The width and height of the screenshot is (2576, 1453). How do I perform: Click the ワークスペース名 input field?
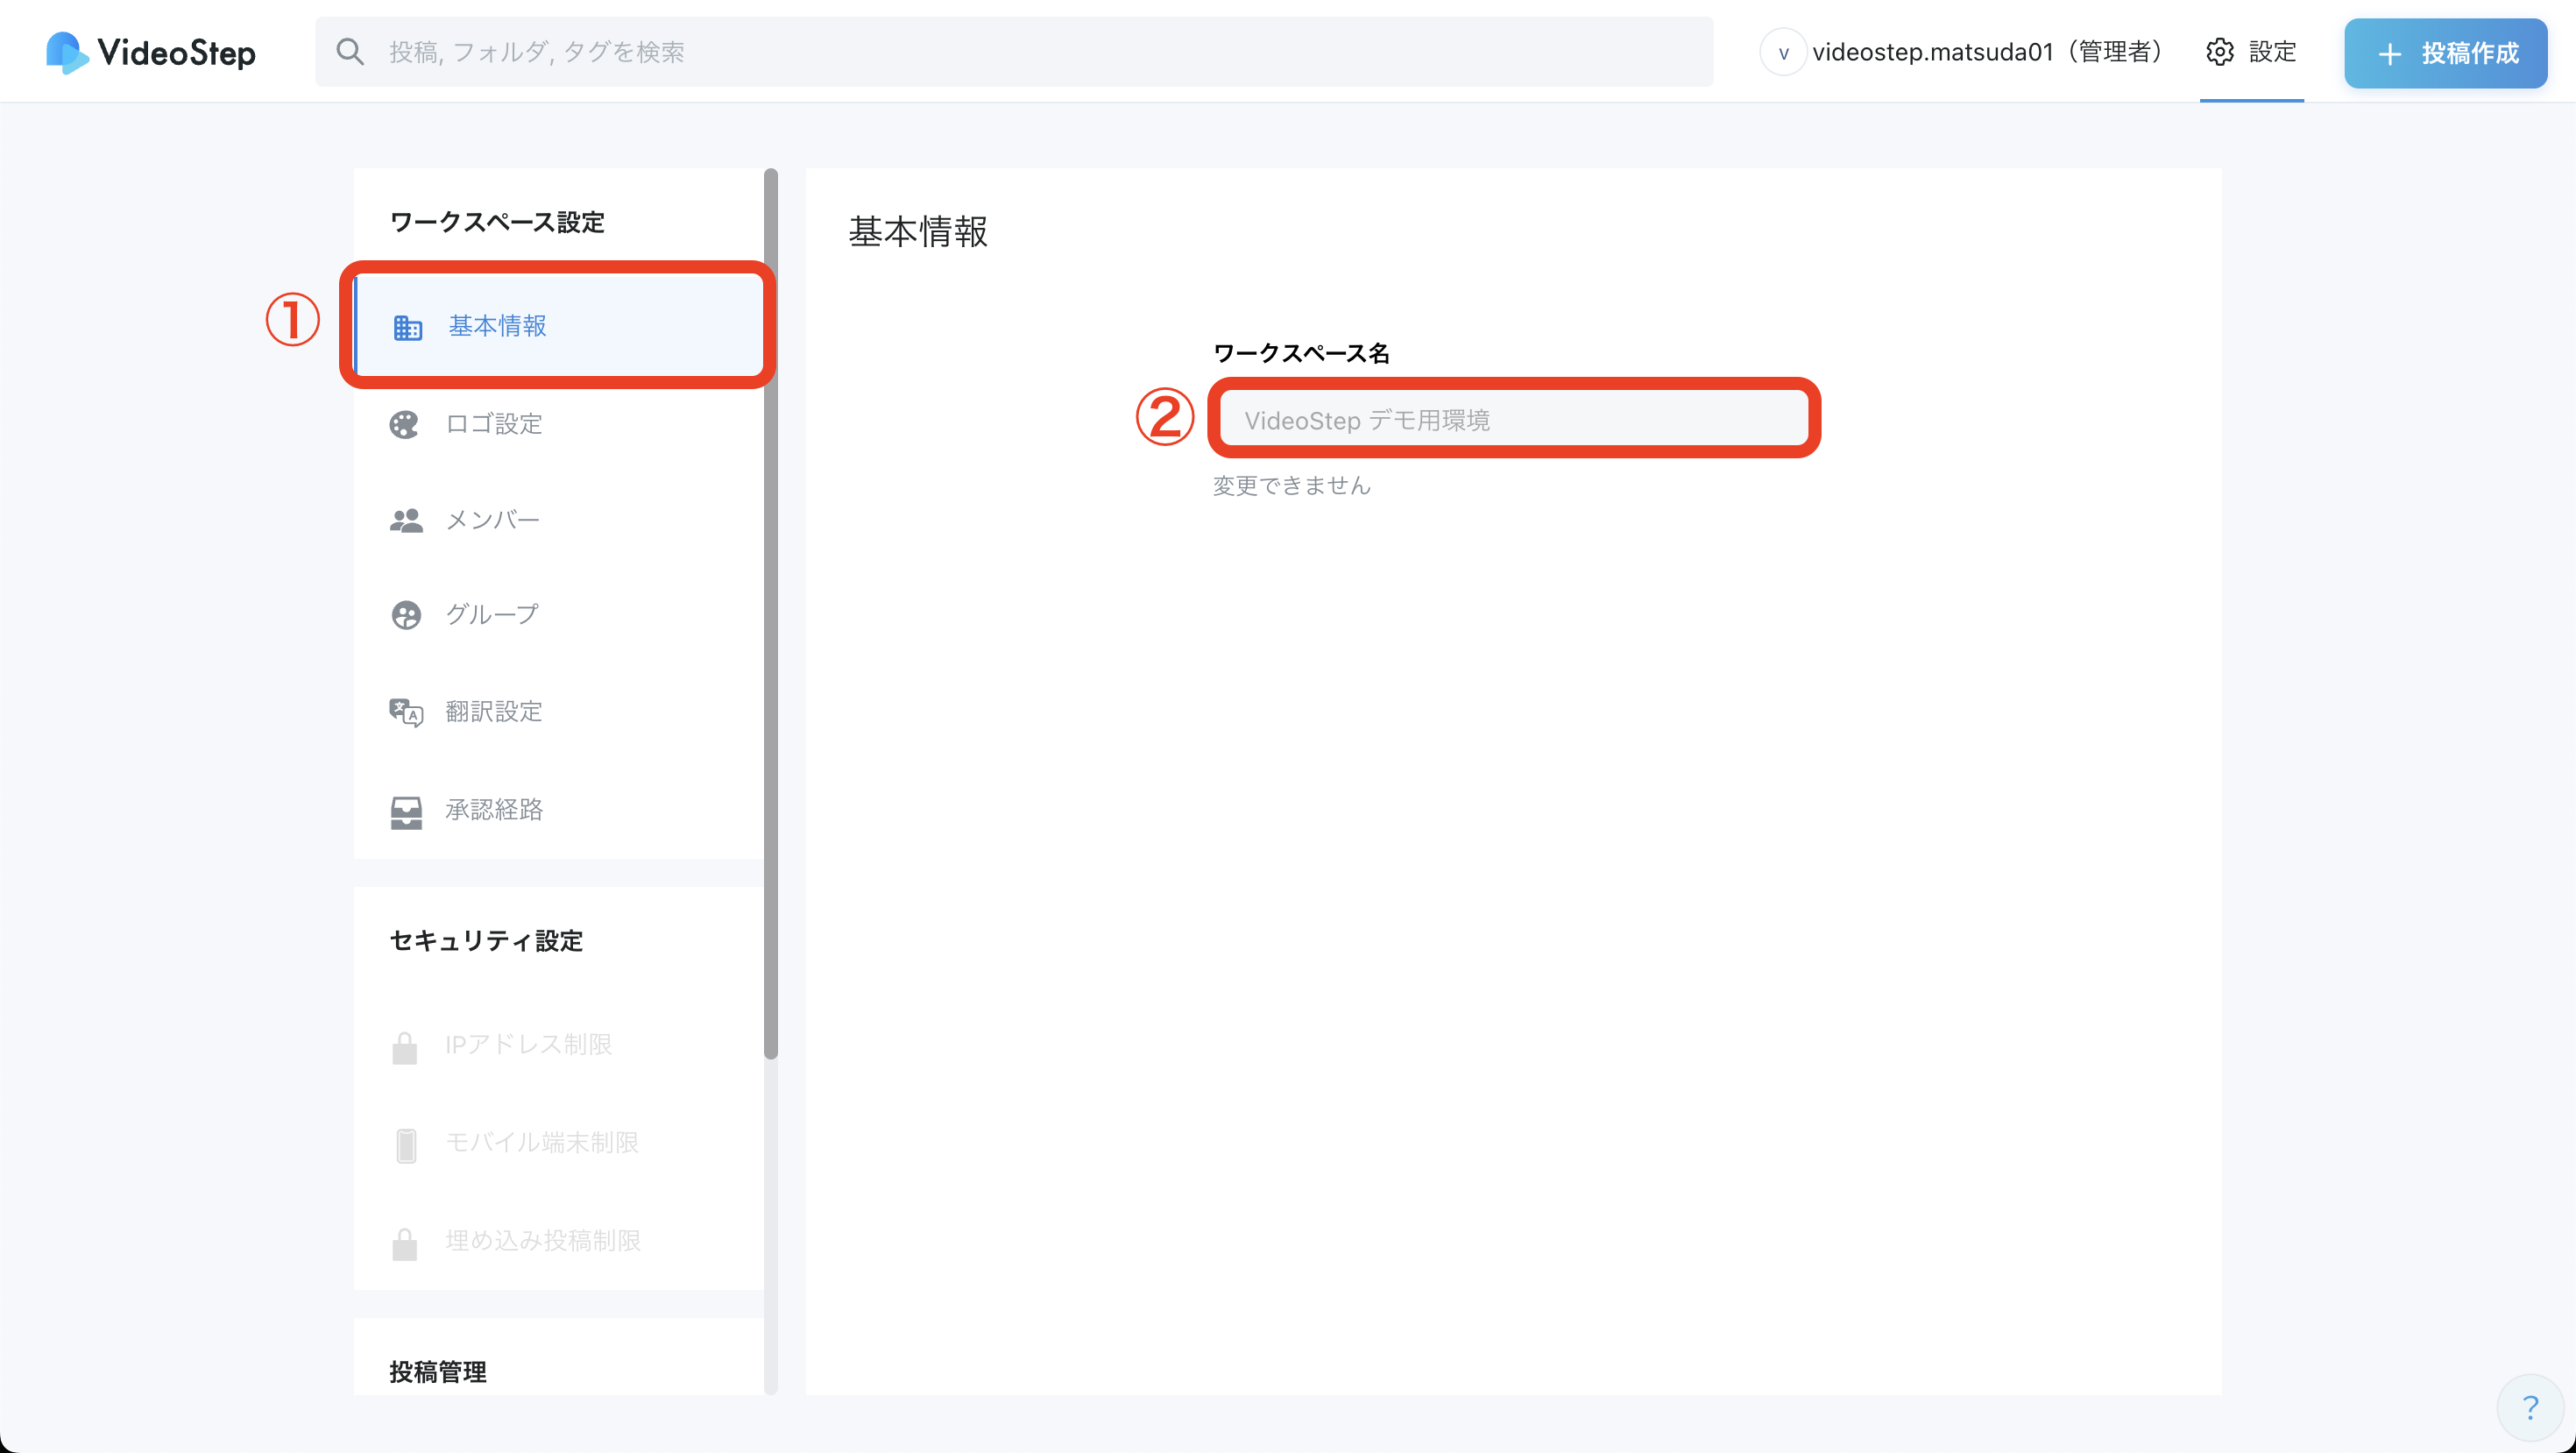click(1513, 420)
